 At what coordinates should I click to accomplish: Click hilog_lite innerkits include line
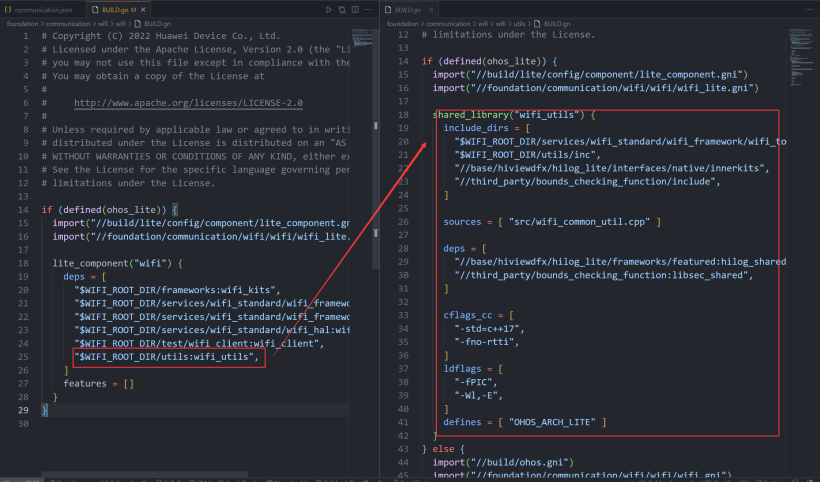(x=612, y=168)
